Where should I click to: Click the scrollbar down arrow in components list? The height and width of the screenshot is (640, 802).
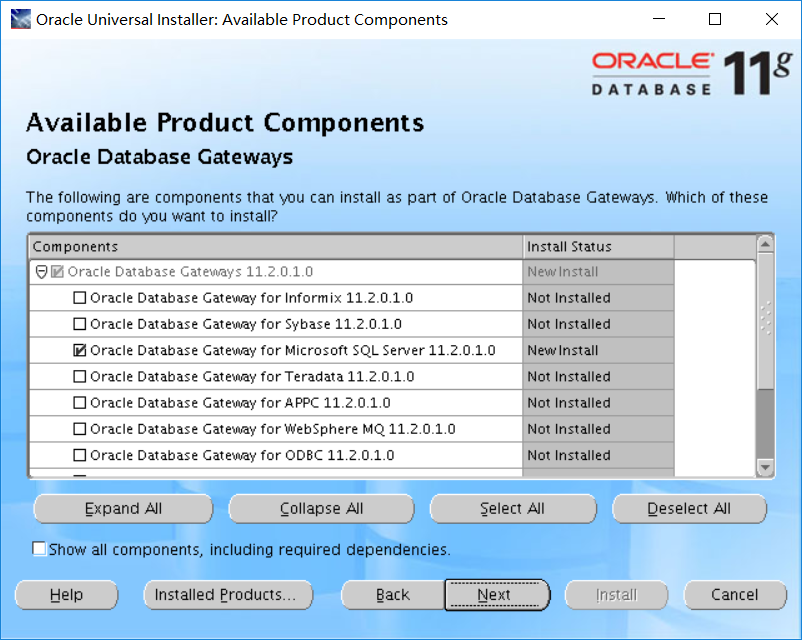pos(765,467)
